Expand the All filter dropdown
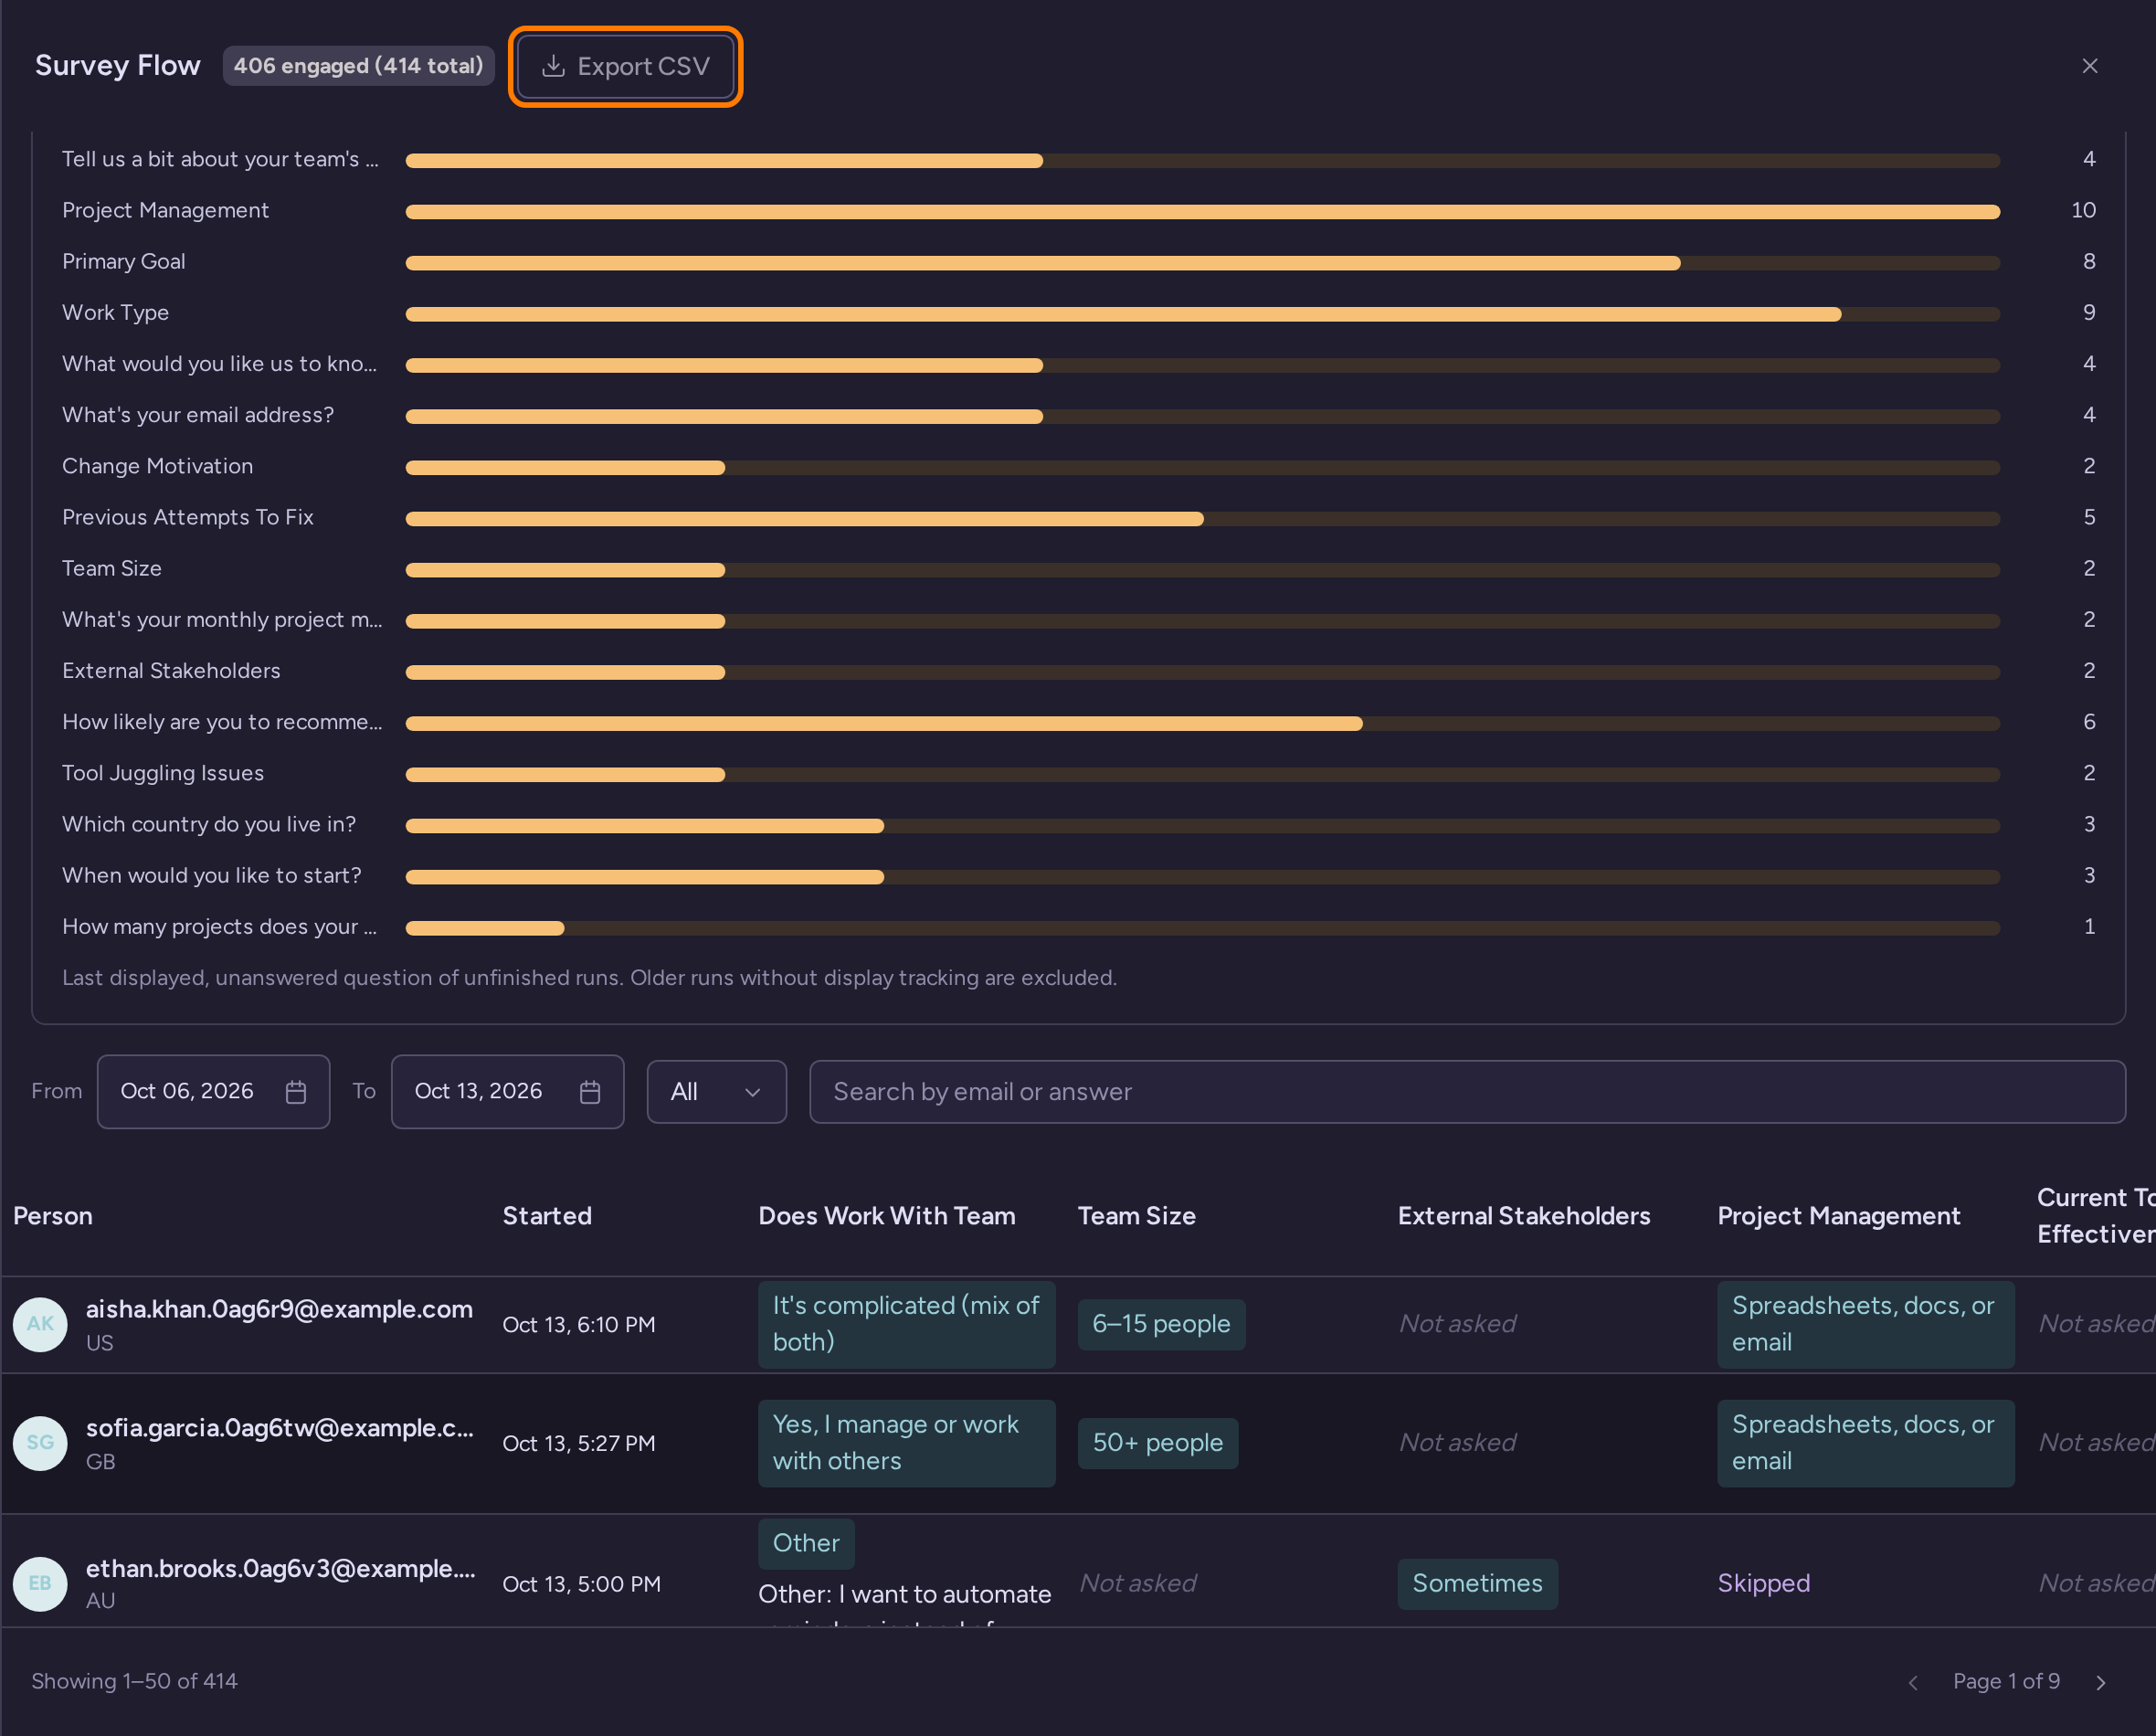This screenshot has width=2156, height=1736. tap(716, 1091)
